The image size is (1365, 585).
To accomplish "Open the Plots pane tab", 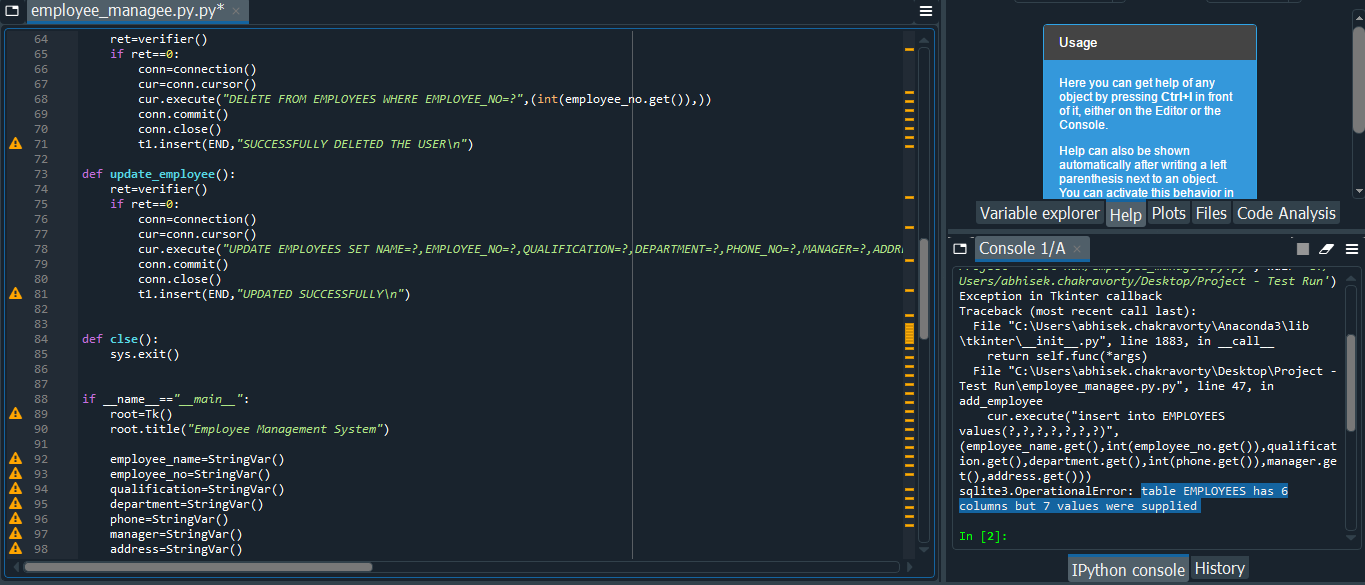I will tap(1168, 213).
